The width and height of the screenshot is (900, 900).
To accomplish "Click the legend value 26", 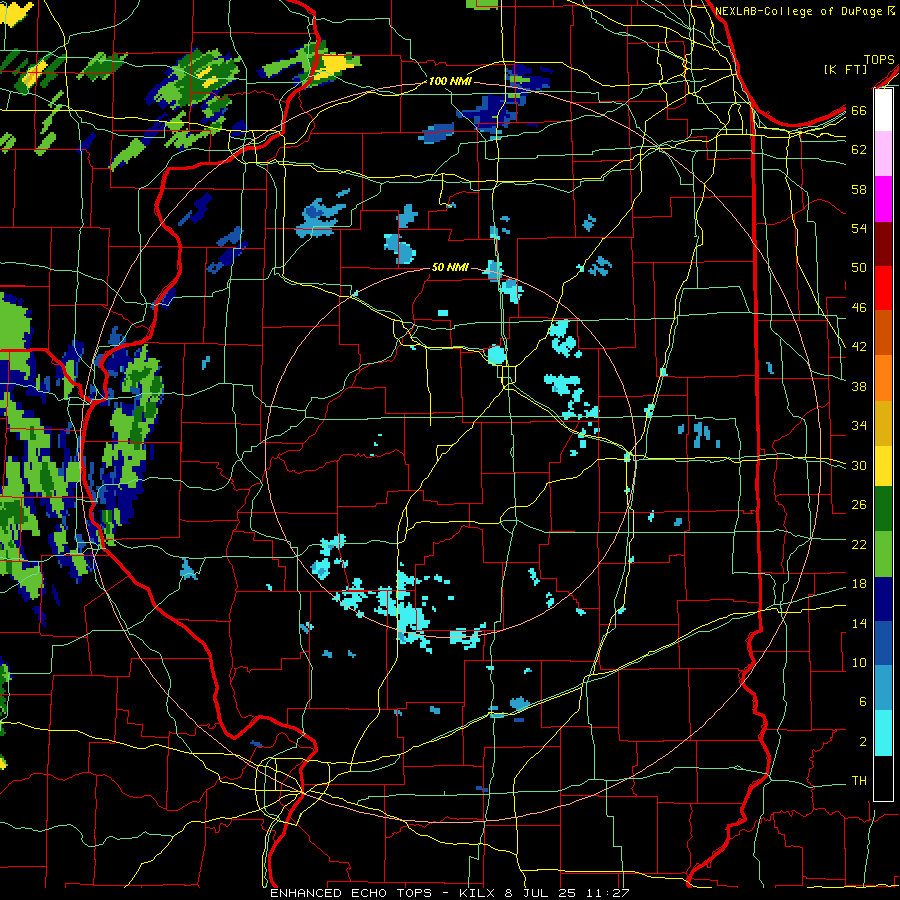I will (x=859, y=505).
